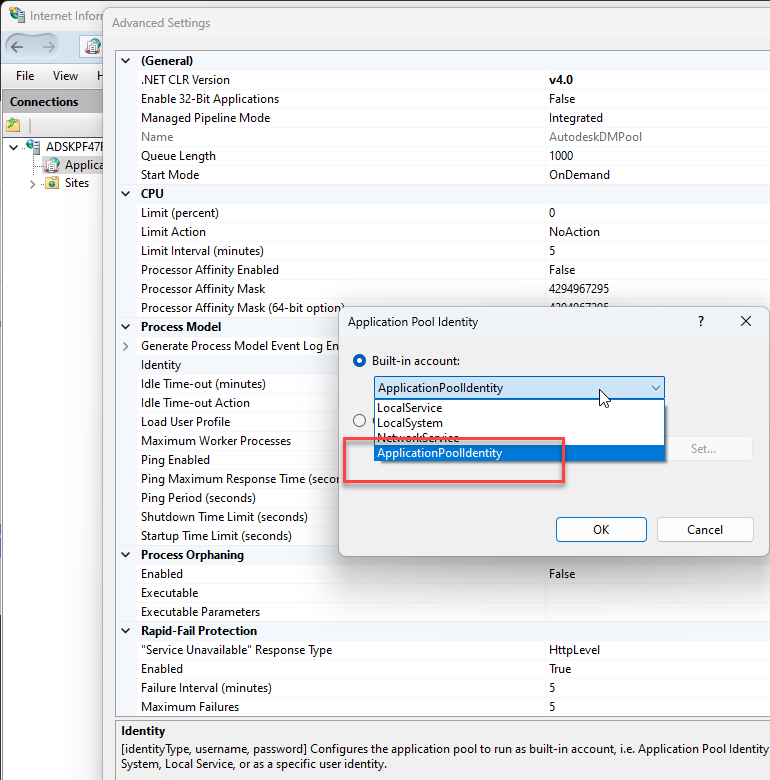Image resolution: width=770 pixels, height=780 pixels.
Task: Select the Built-in account radio button
Action: point(359,361)
